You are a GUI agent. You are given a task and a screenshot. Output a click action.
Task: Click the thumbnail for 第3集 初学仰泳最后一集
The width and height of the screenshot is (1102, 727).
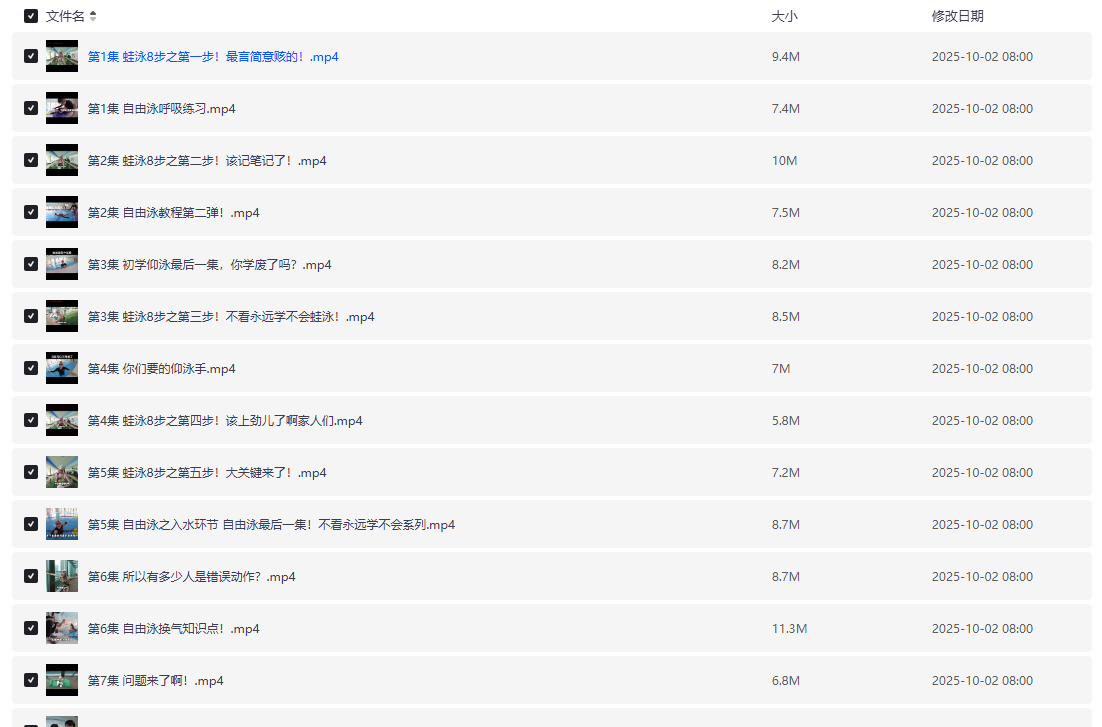[x=62, y=264]
